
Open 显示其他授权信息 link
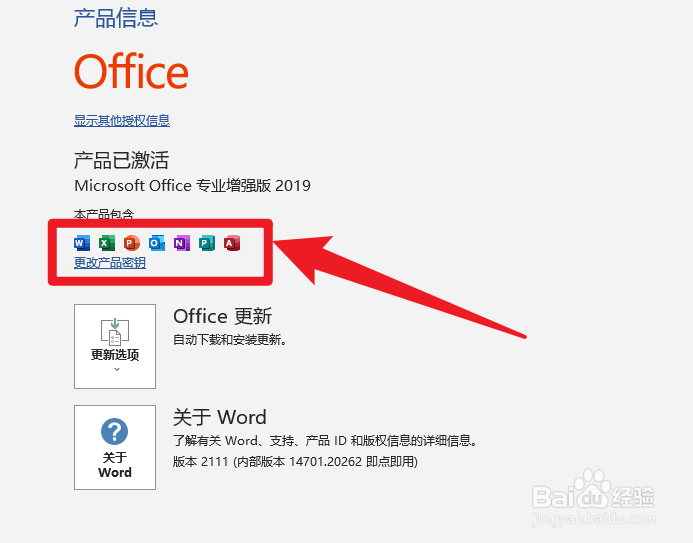pos(122,120)
